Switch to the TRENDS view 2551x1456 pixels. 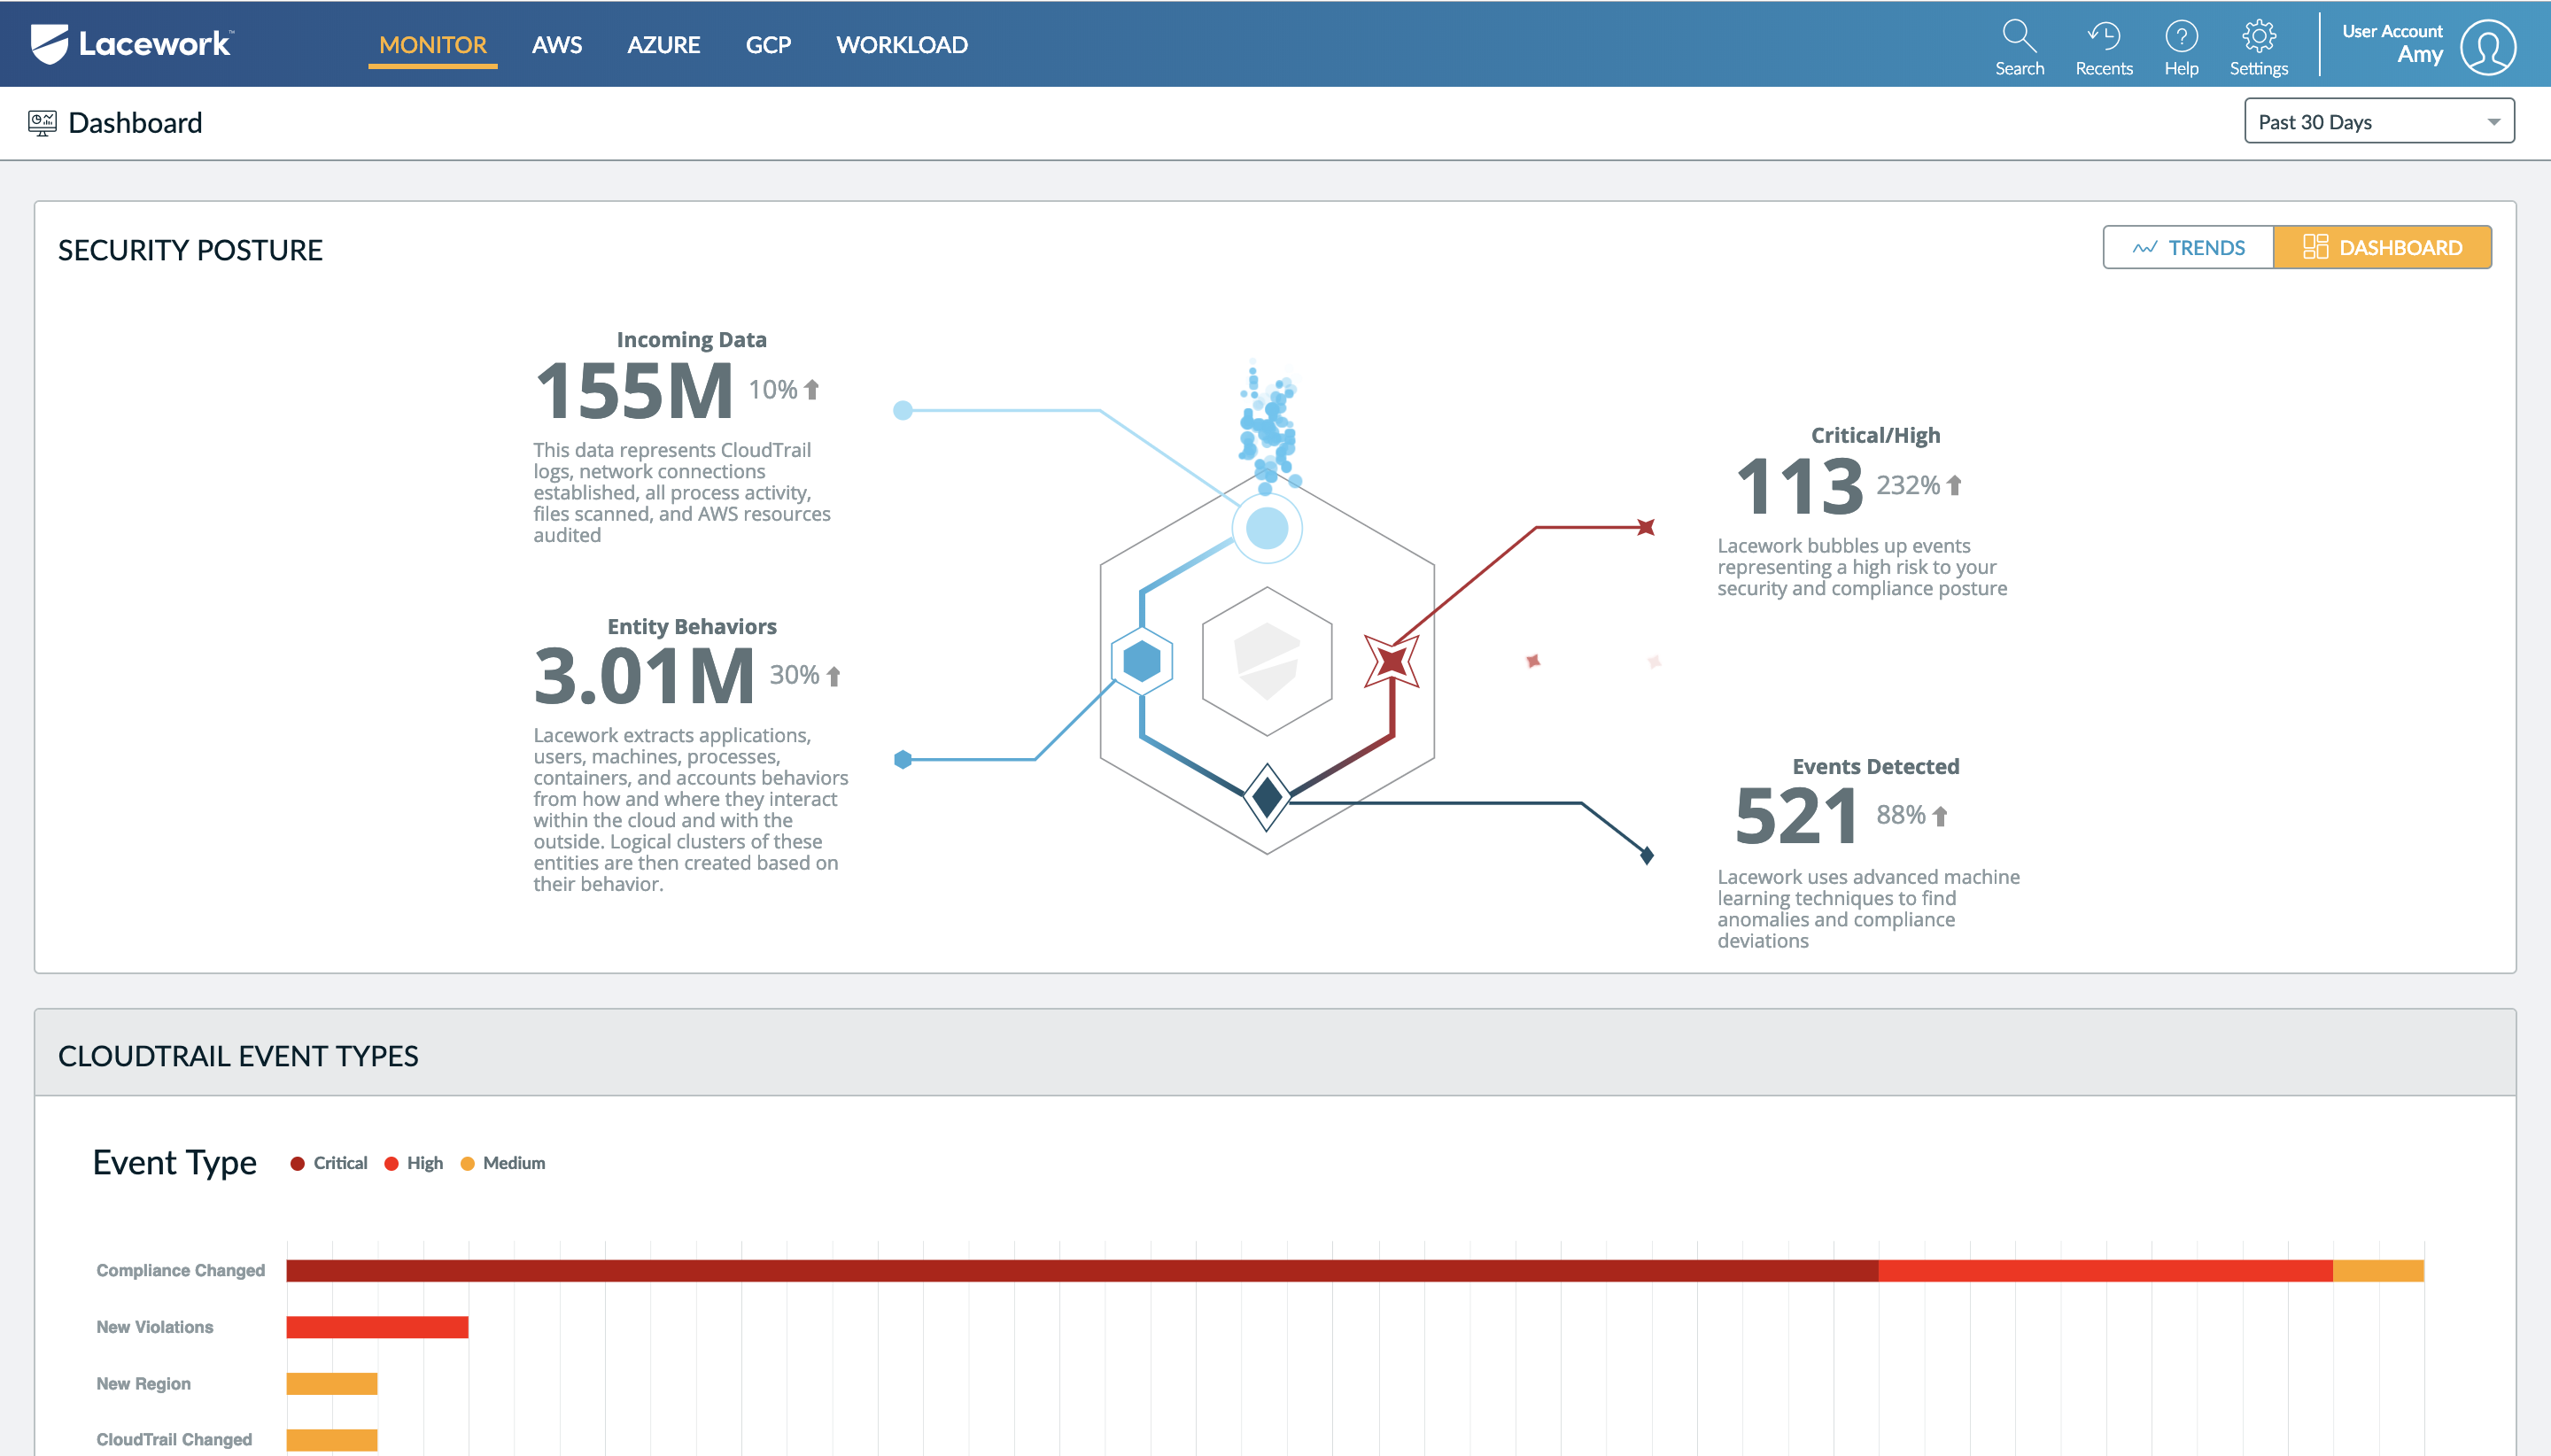pos(2188,247)
